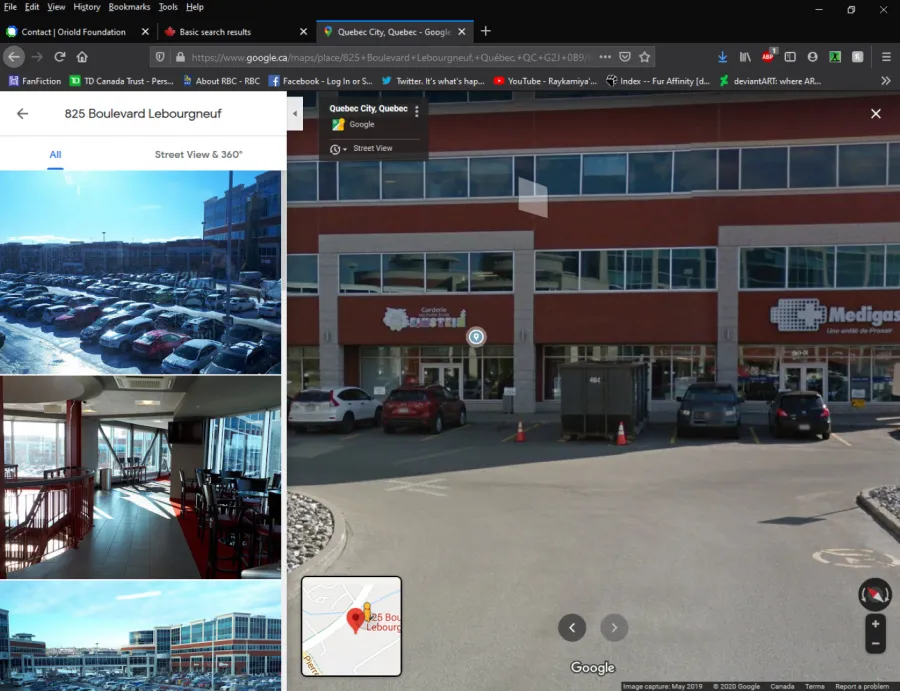The height and width of the screenshot is (691, 900).
Task: Open the Adblock Plus extension icon
Action: point(768,56)
